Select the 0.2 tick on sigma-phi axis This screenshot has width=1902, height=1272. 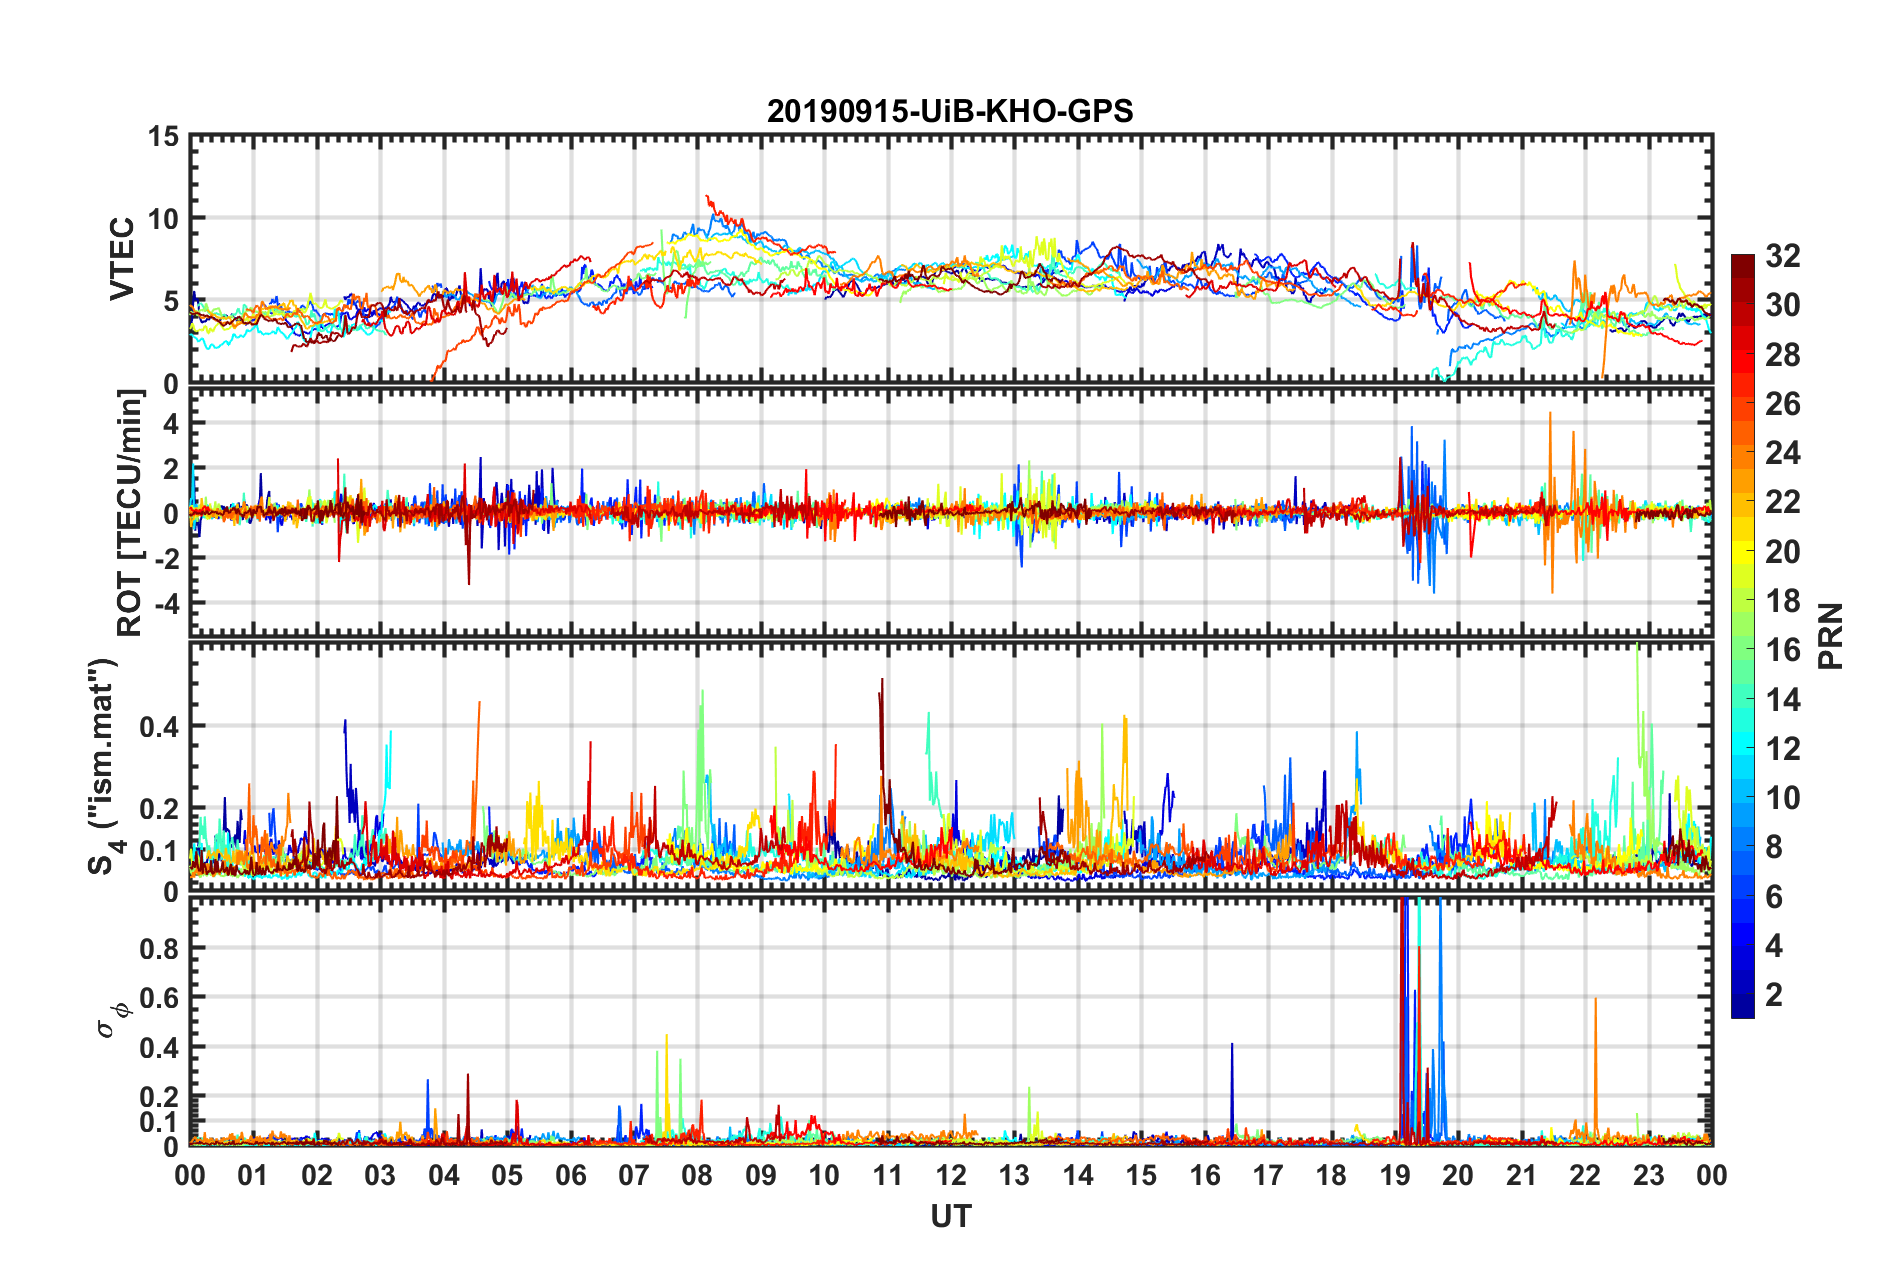[159, 1098]
